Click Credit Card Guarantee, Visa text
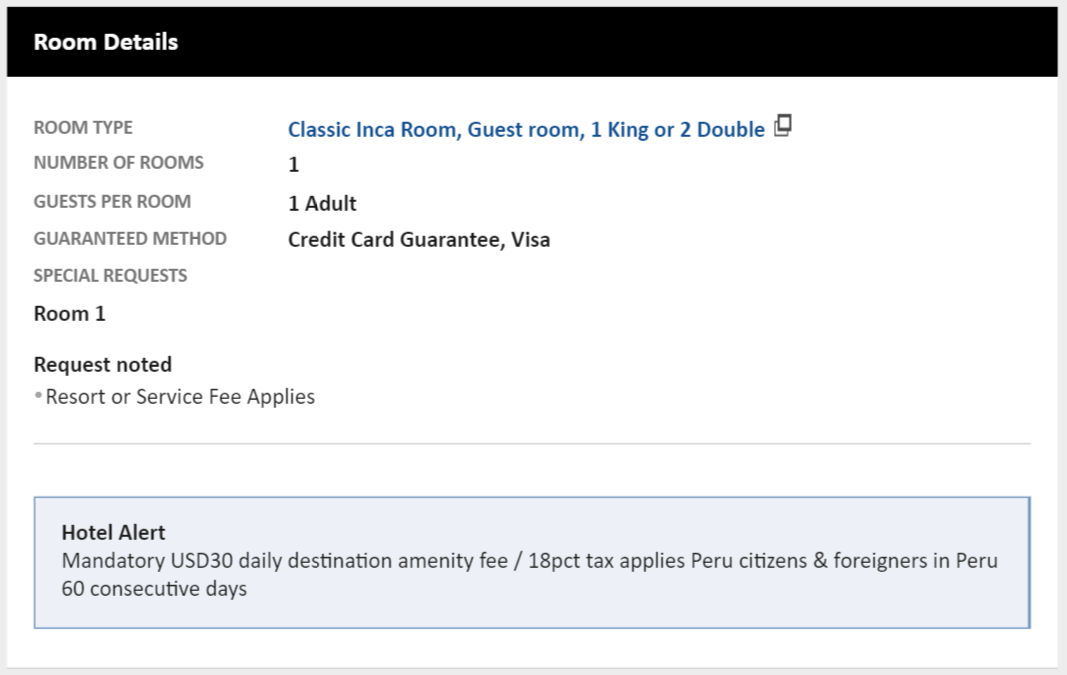1067x675 pixels. click(419, 240)
